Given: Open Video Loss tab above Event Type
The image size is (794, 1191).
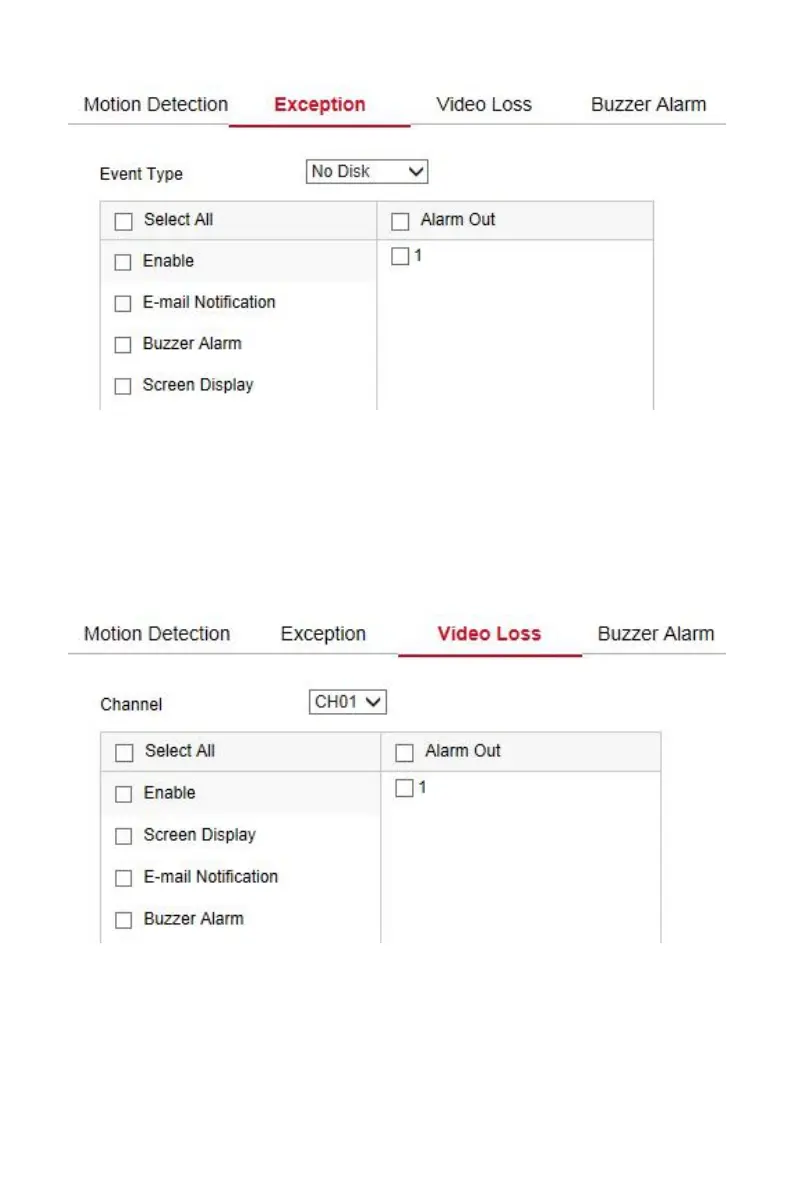Looking at the screenshot, I should 484,105.
